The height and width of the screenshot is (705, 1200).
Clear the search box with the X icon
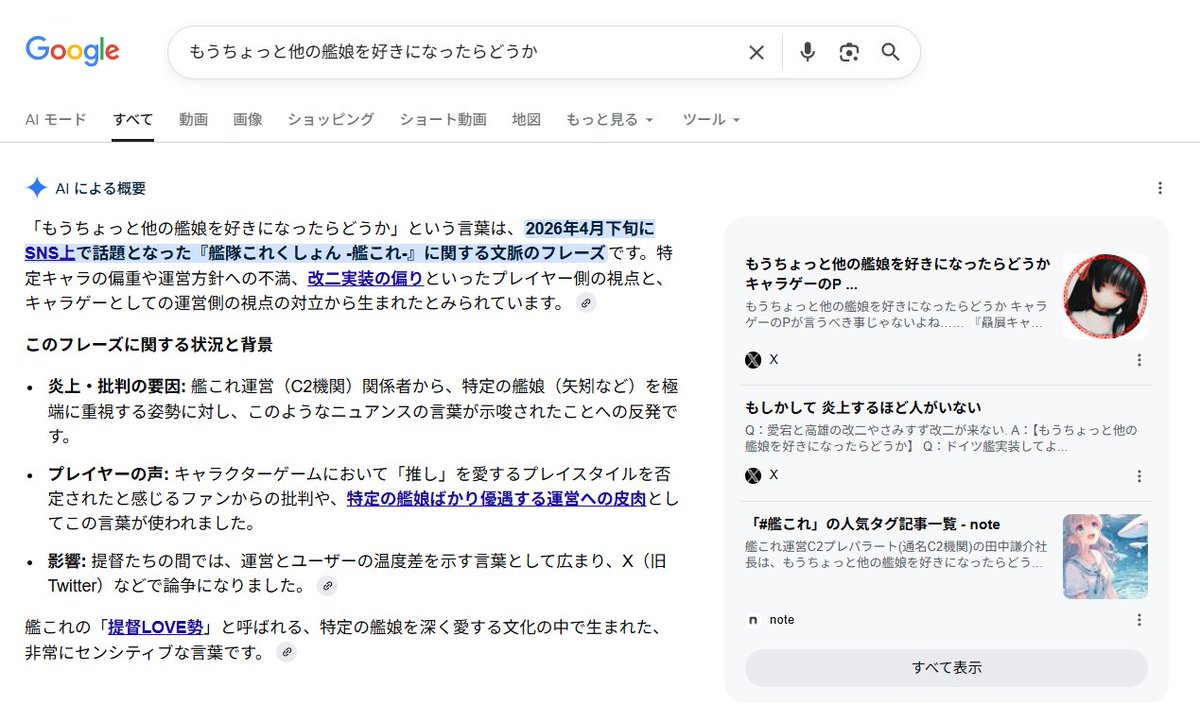point(756,52)
